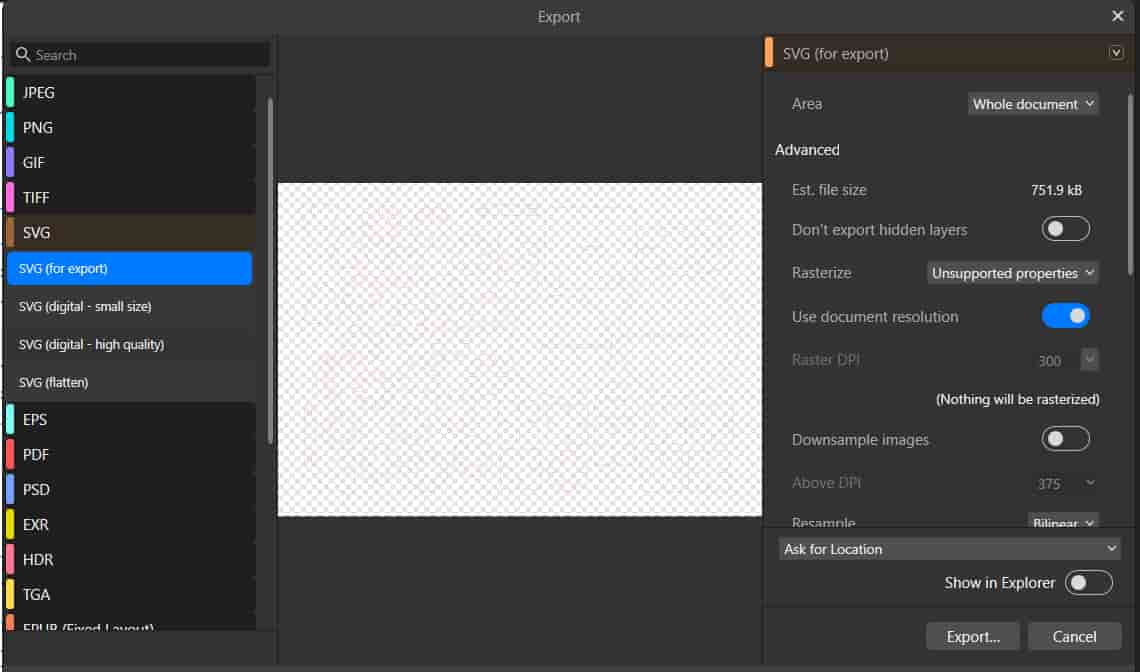Click the (Nothing will be rasterized) note

(x=1017, y=399)
